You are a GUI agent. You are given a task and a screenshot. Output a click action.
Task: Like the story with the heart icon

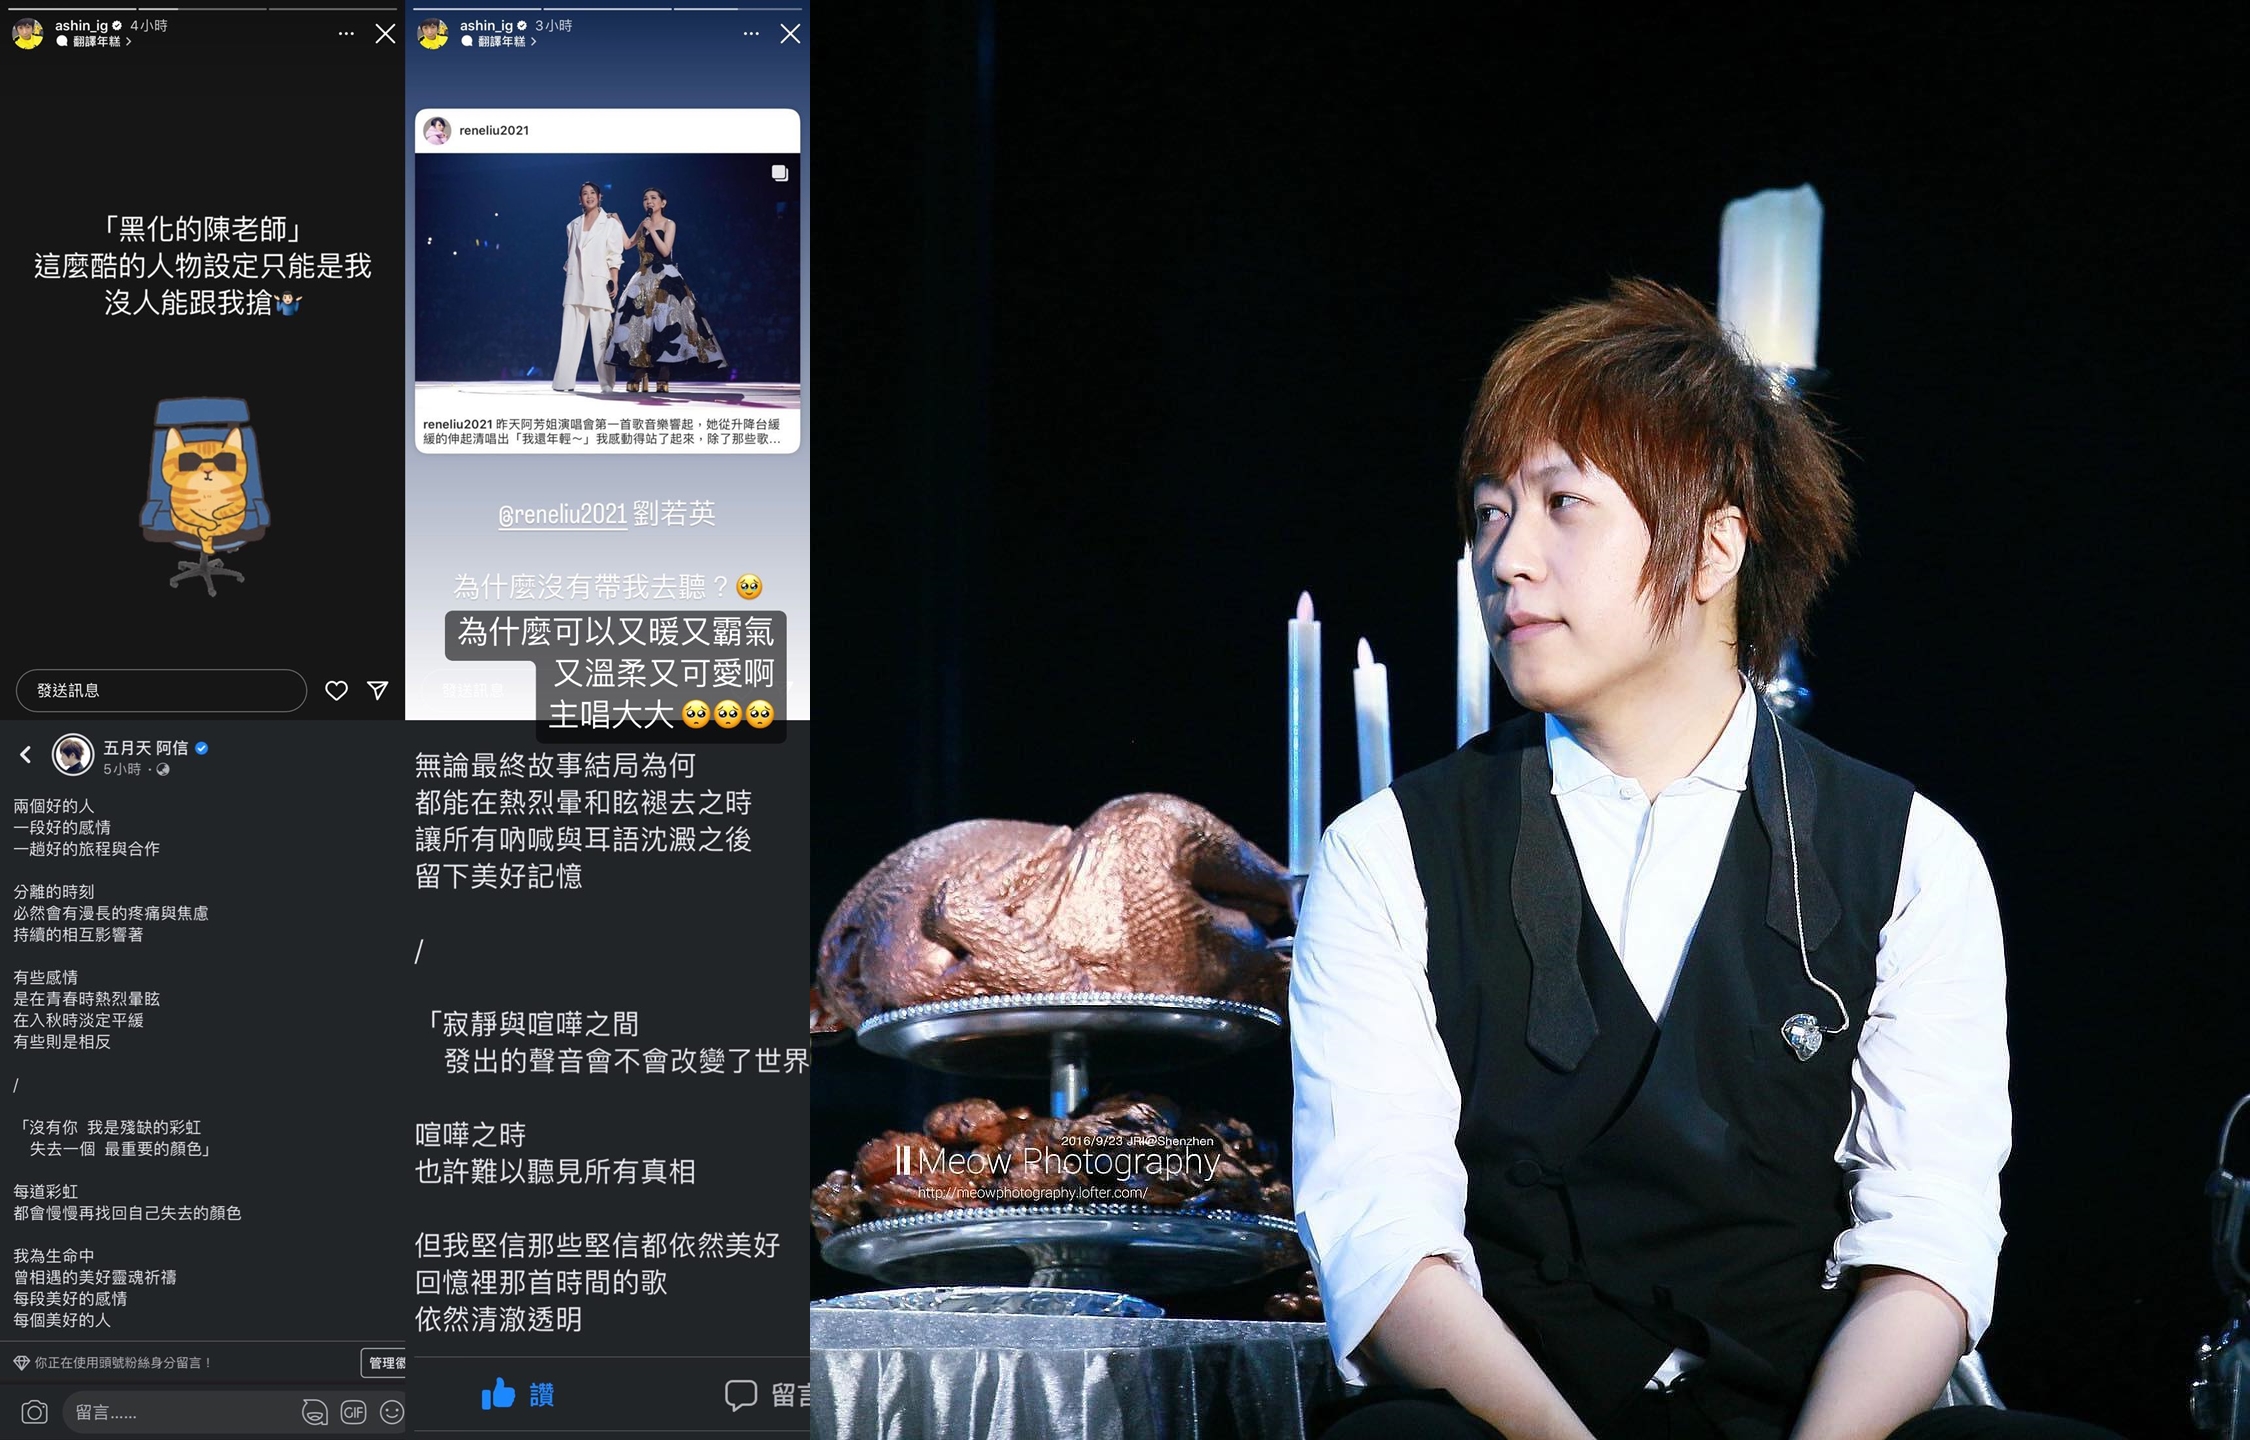pyautogui.click(x=337, y=690)
